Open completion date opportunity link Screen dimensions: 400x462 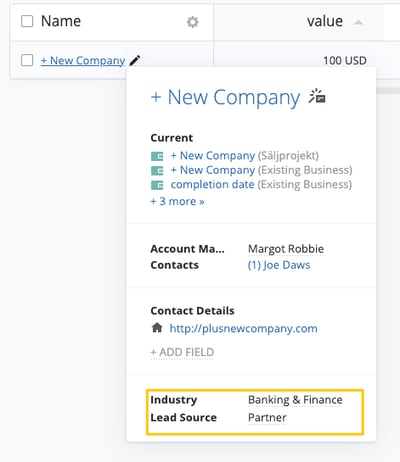click(x=212, y=184)
